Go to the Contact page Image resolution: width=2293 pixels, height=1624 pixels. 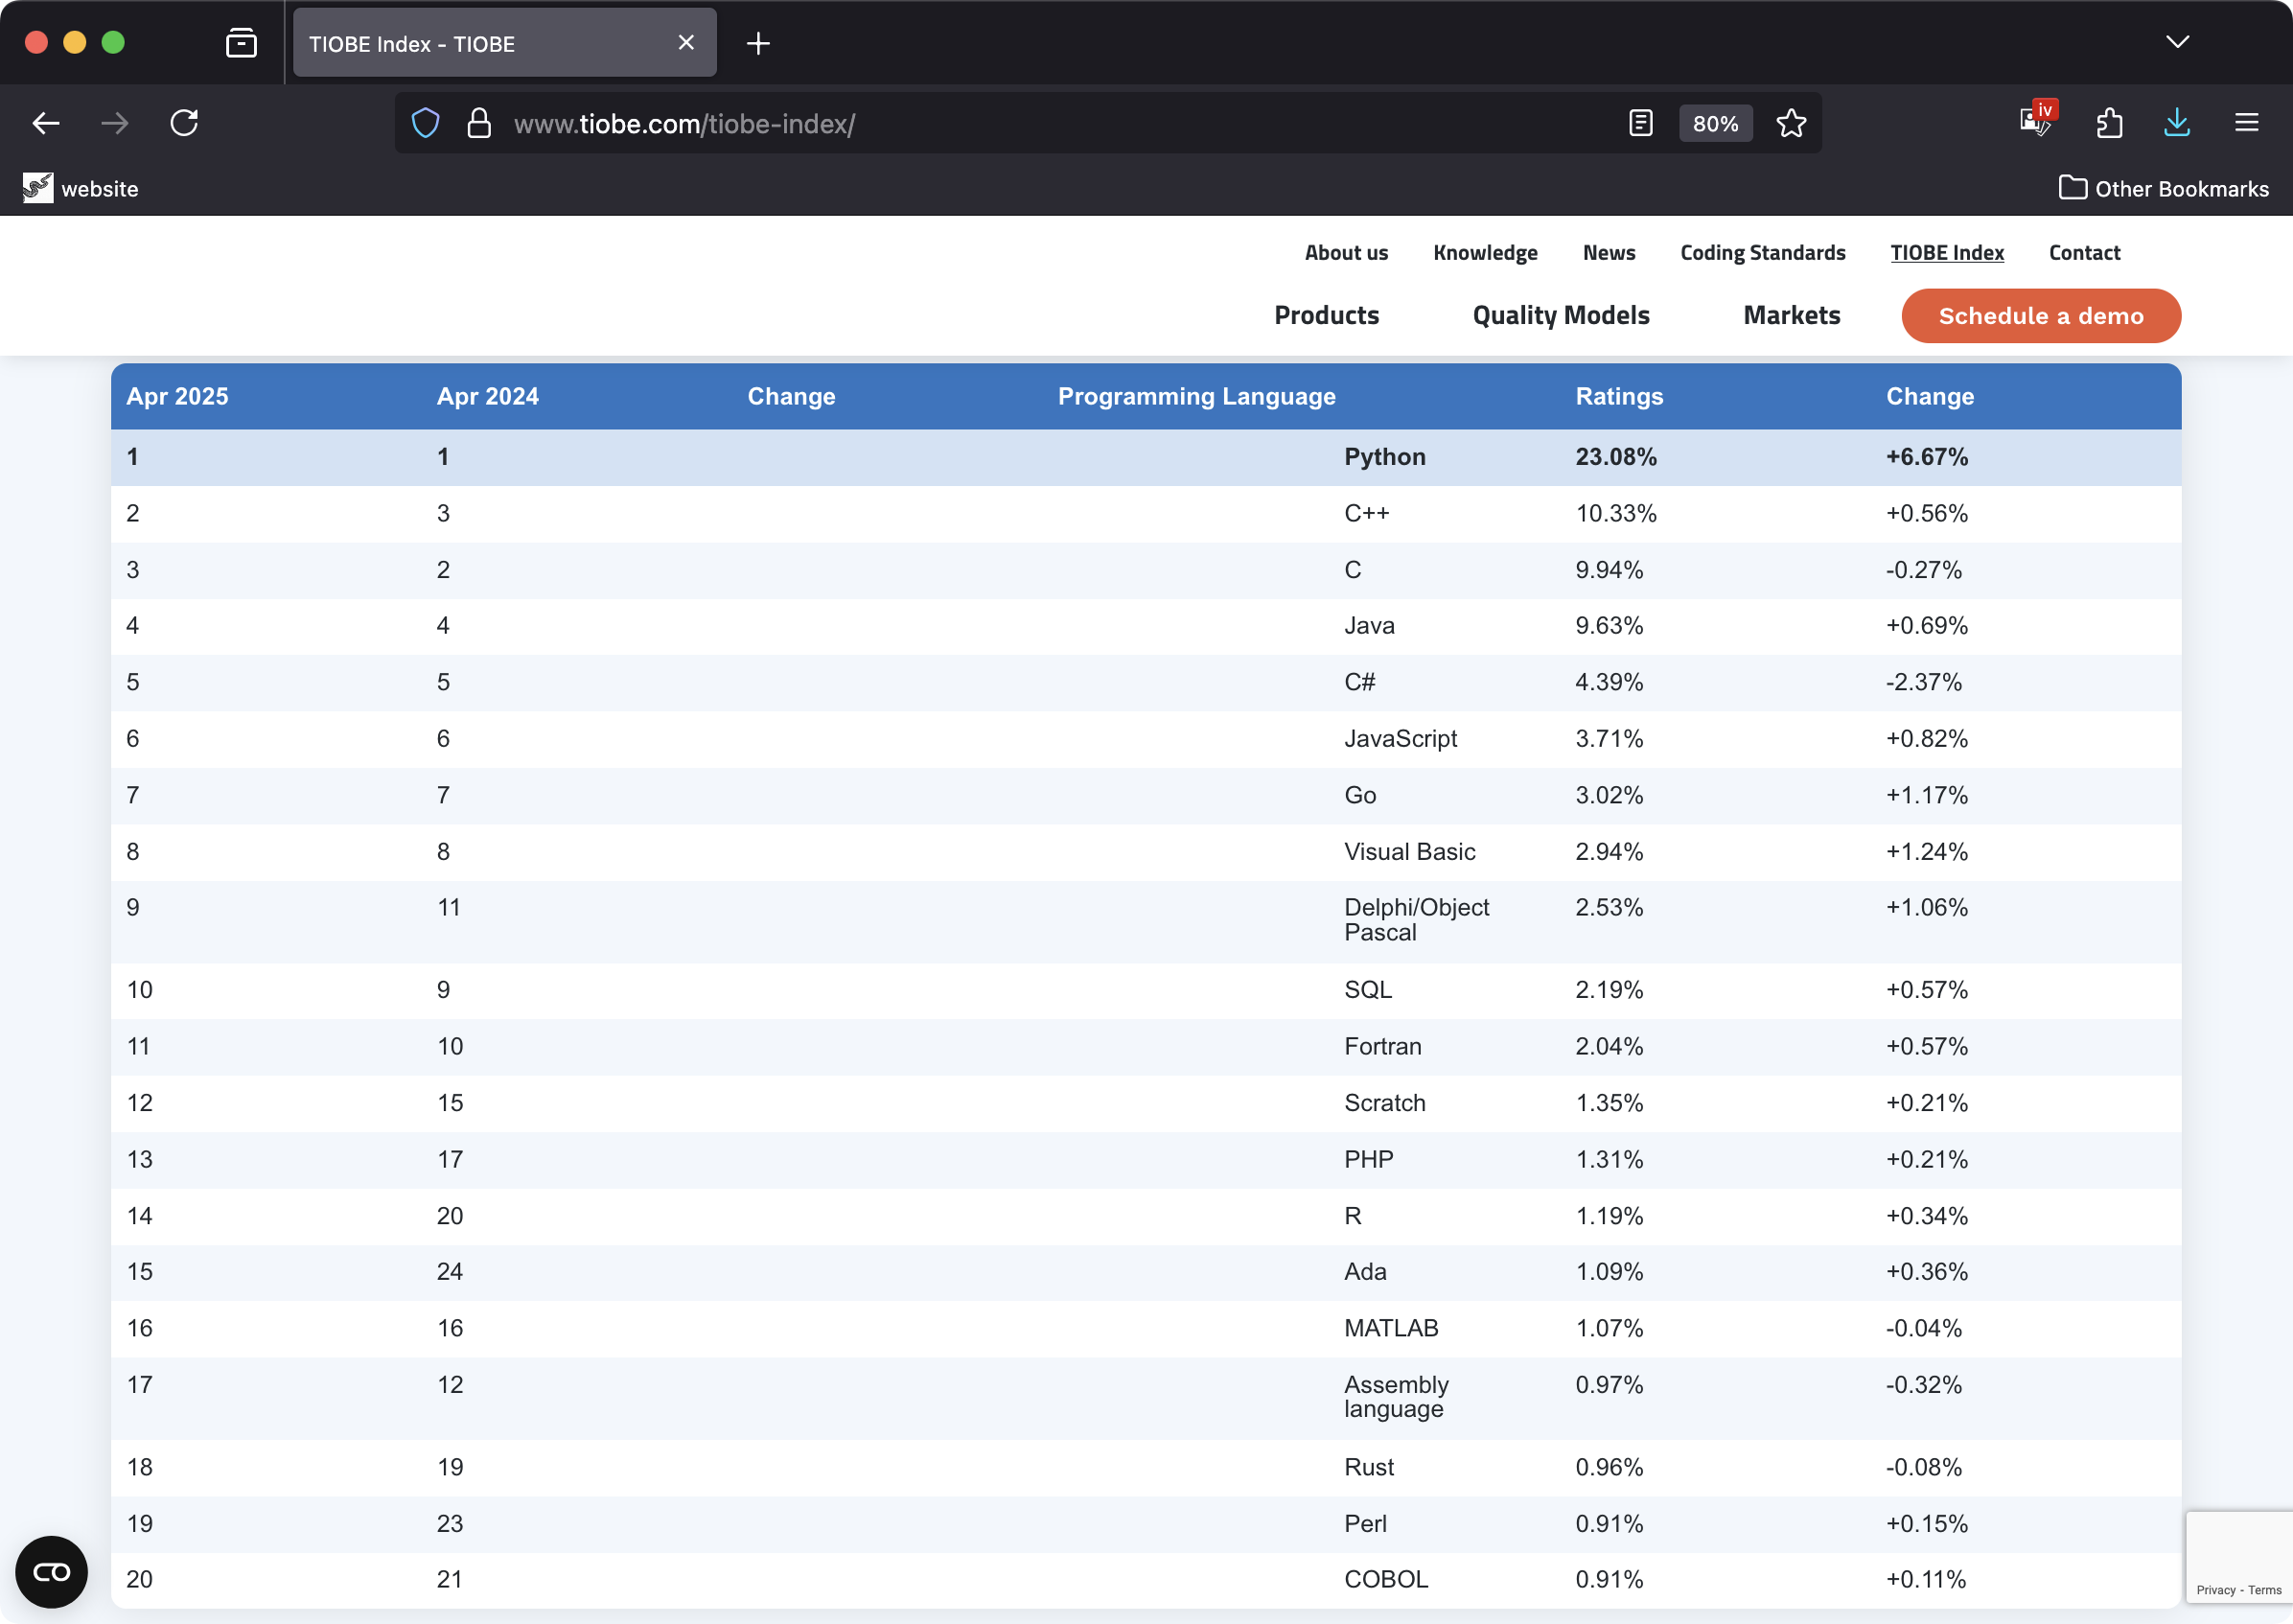[x=2084, y=253]
